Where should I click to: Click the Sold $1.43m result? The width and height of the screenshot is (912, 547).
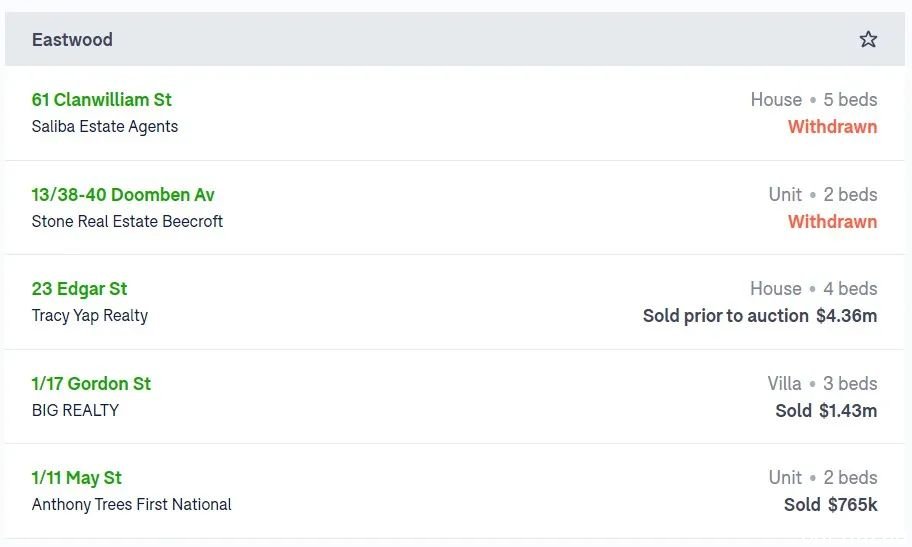pyautogui.click(x=826, y=411)
